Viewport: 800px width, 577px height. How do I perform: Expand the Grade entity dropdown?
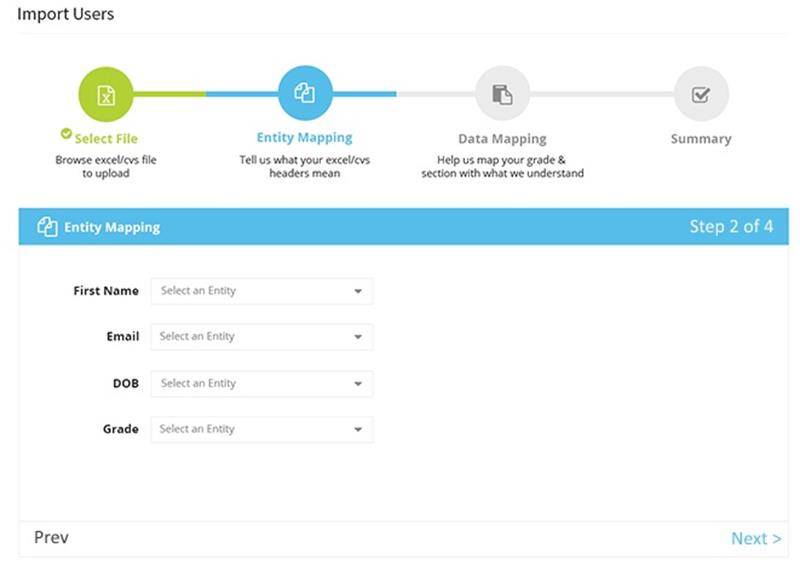261,429
